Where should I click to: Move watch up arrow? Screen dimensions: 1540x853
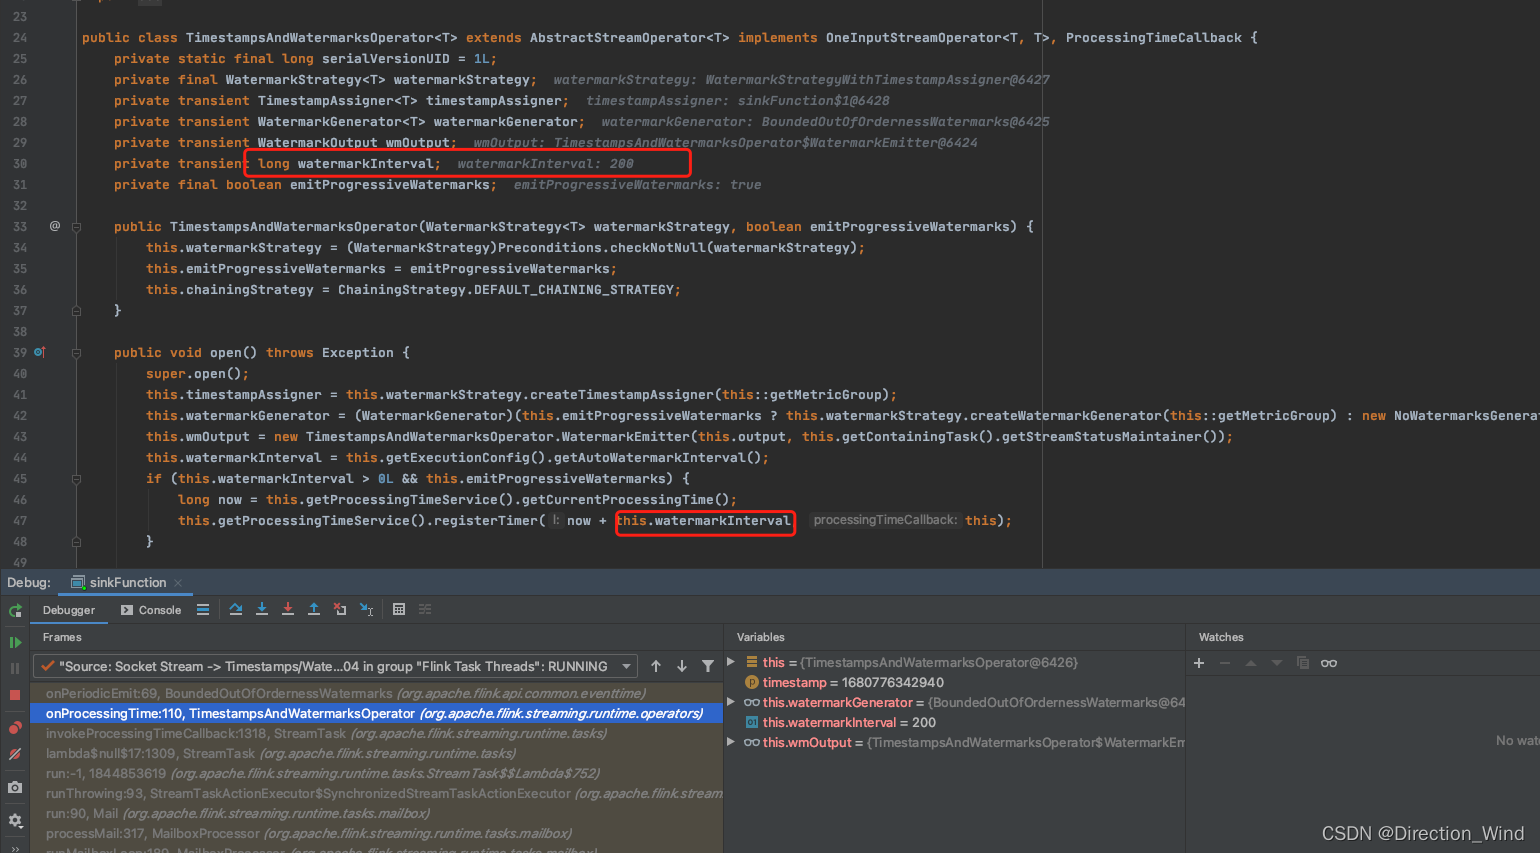1251,663
